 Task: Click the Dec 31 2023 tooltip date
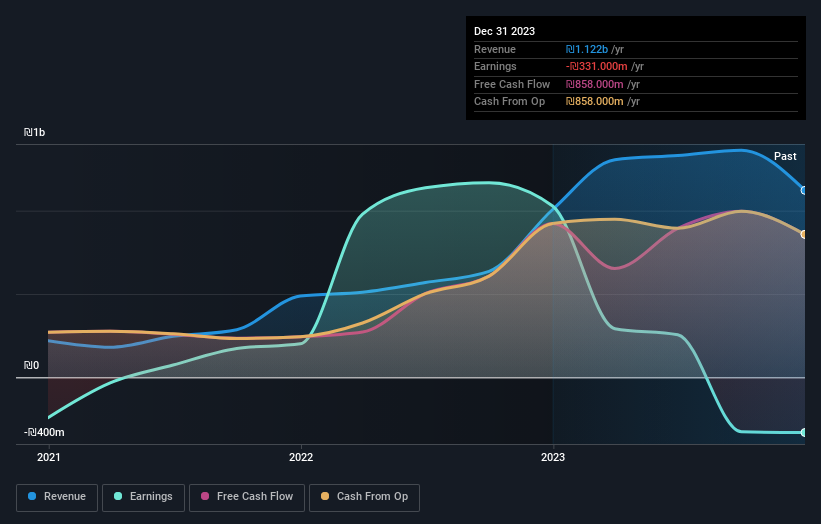point(504,31)
